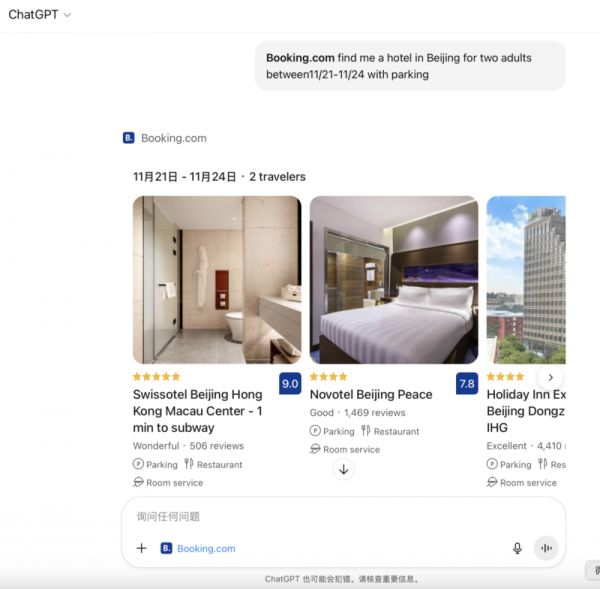This screenshot has width=600, height=589.
Task: Open the Novotel Beijing Peace listing
Action: [x=371, y=394]
